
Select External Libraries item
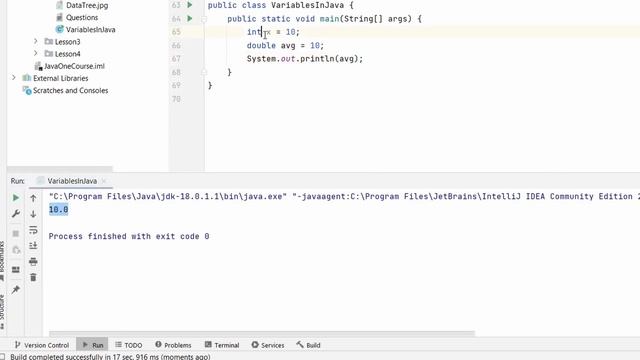coord(60,78)
